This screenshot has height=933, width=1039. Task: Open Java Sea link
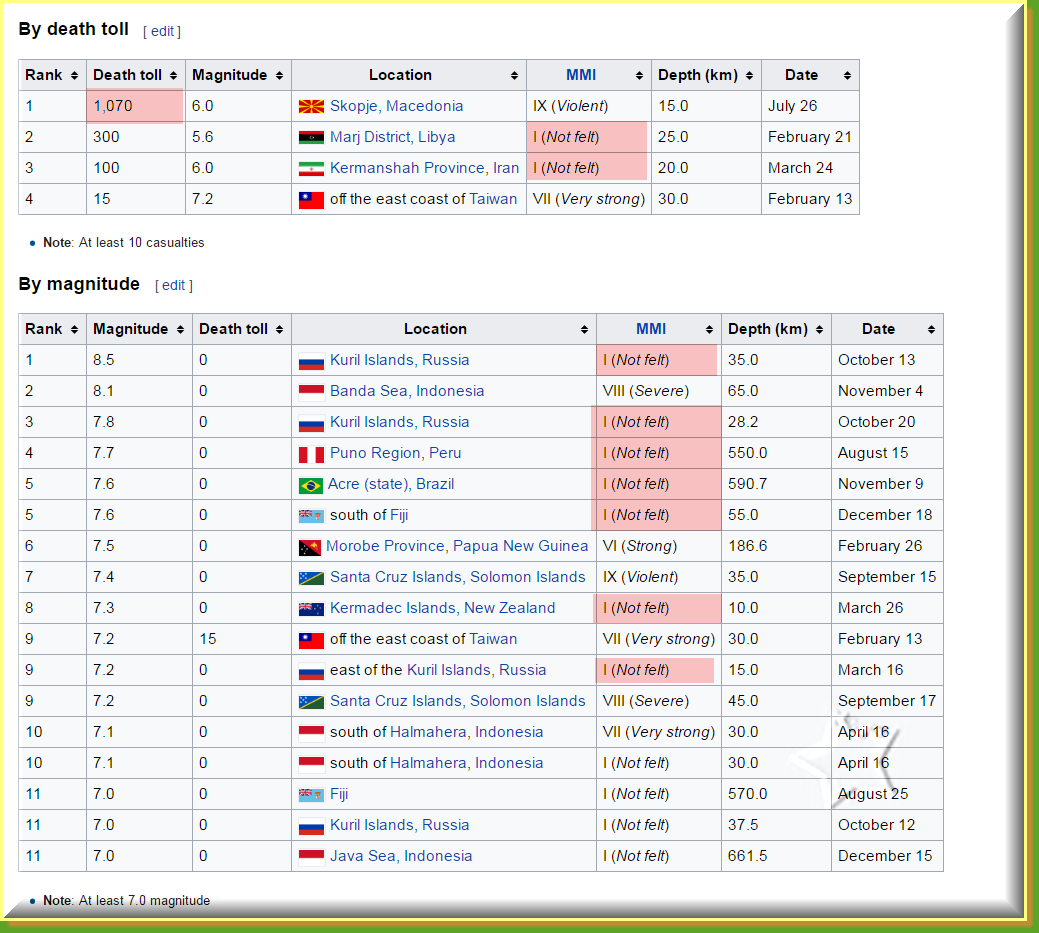pos(363,856)
